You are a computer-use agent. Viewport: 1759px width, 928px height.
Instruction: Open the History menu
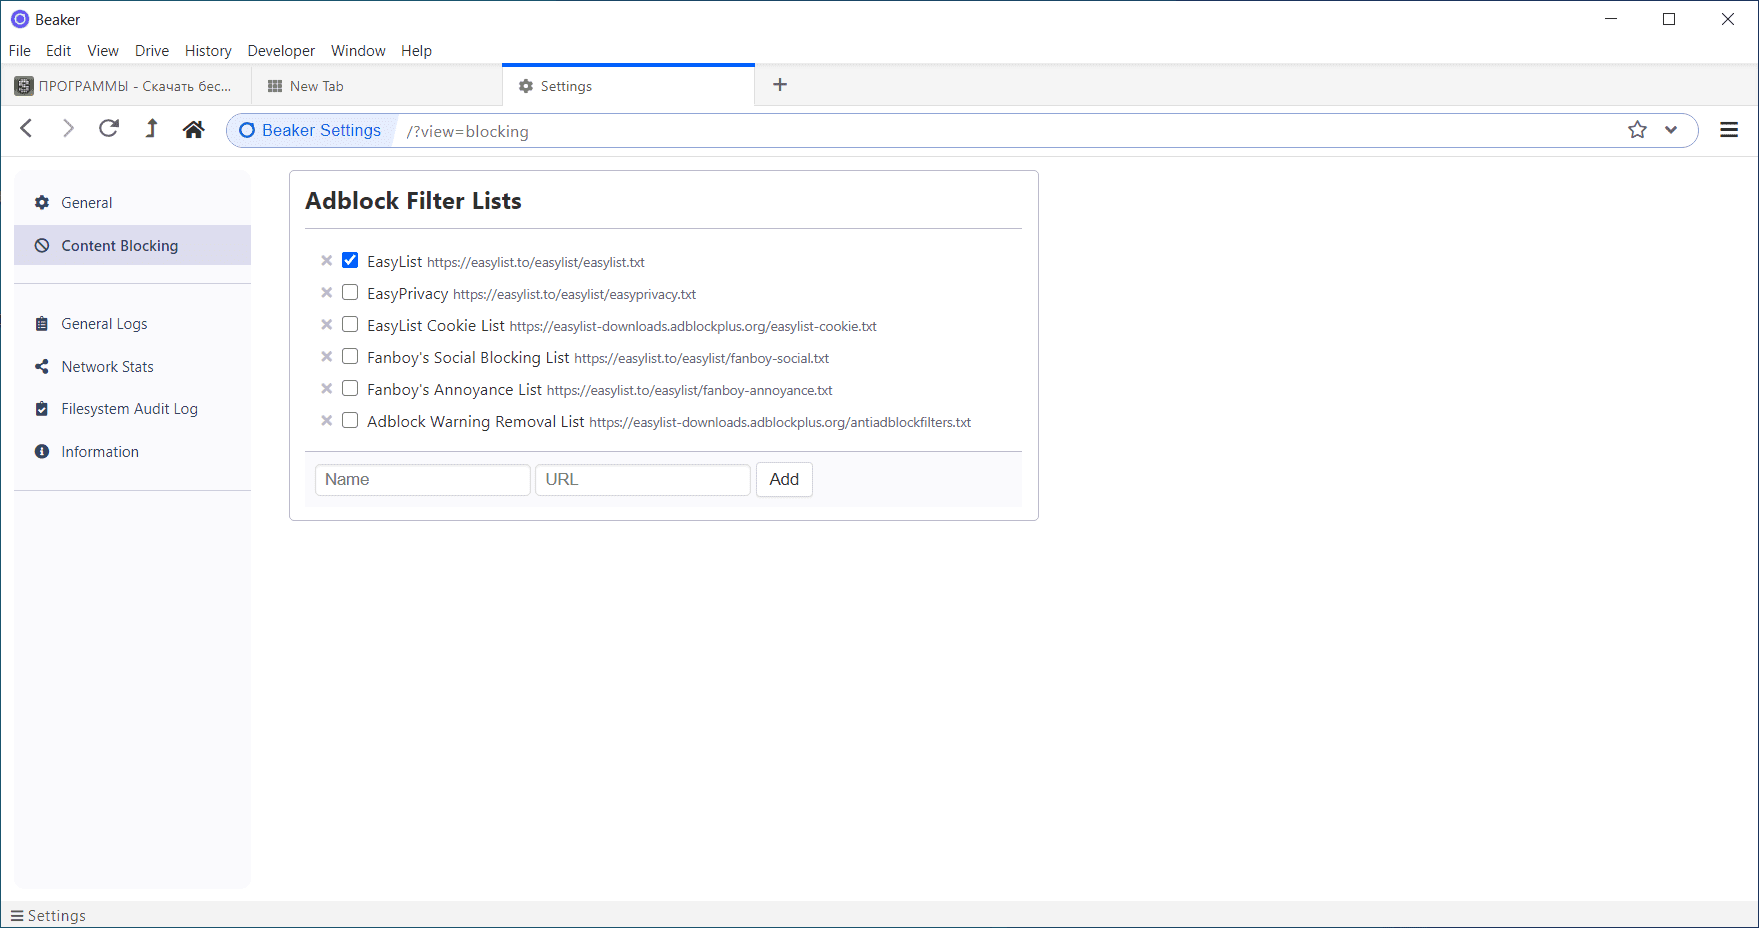point(208,51)
